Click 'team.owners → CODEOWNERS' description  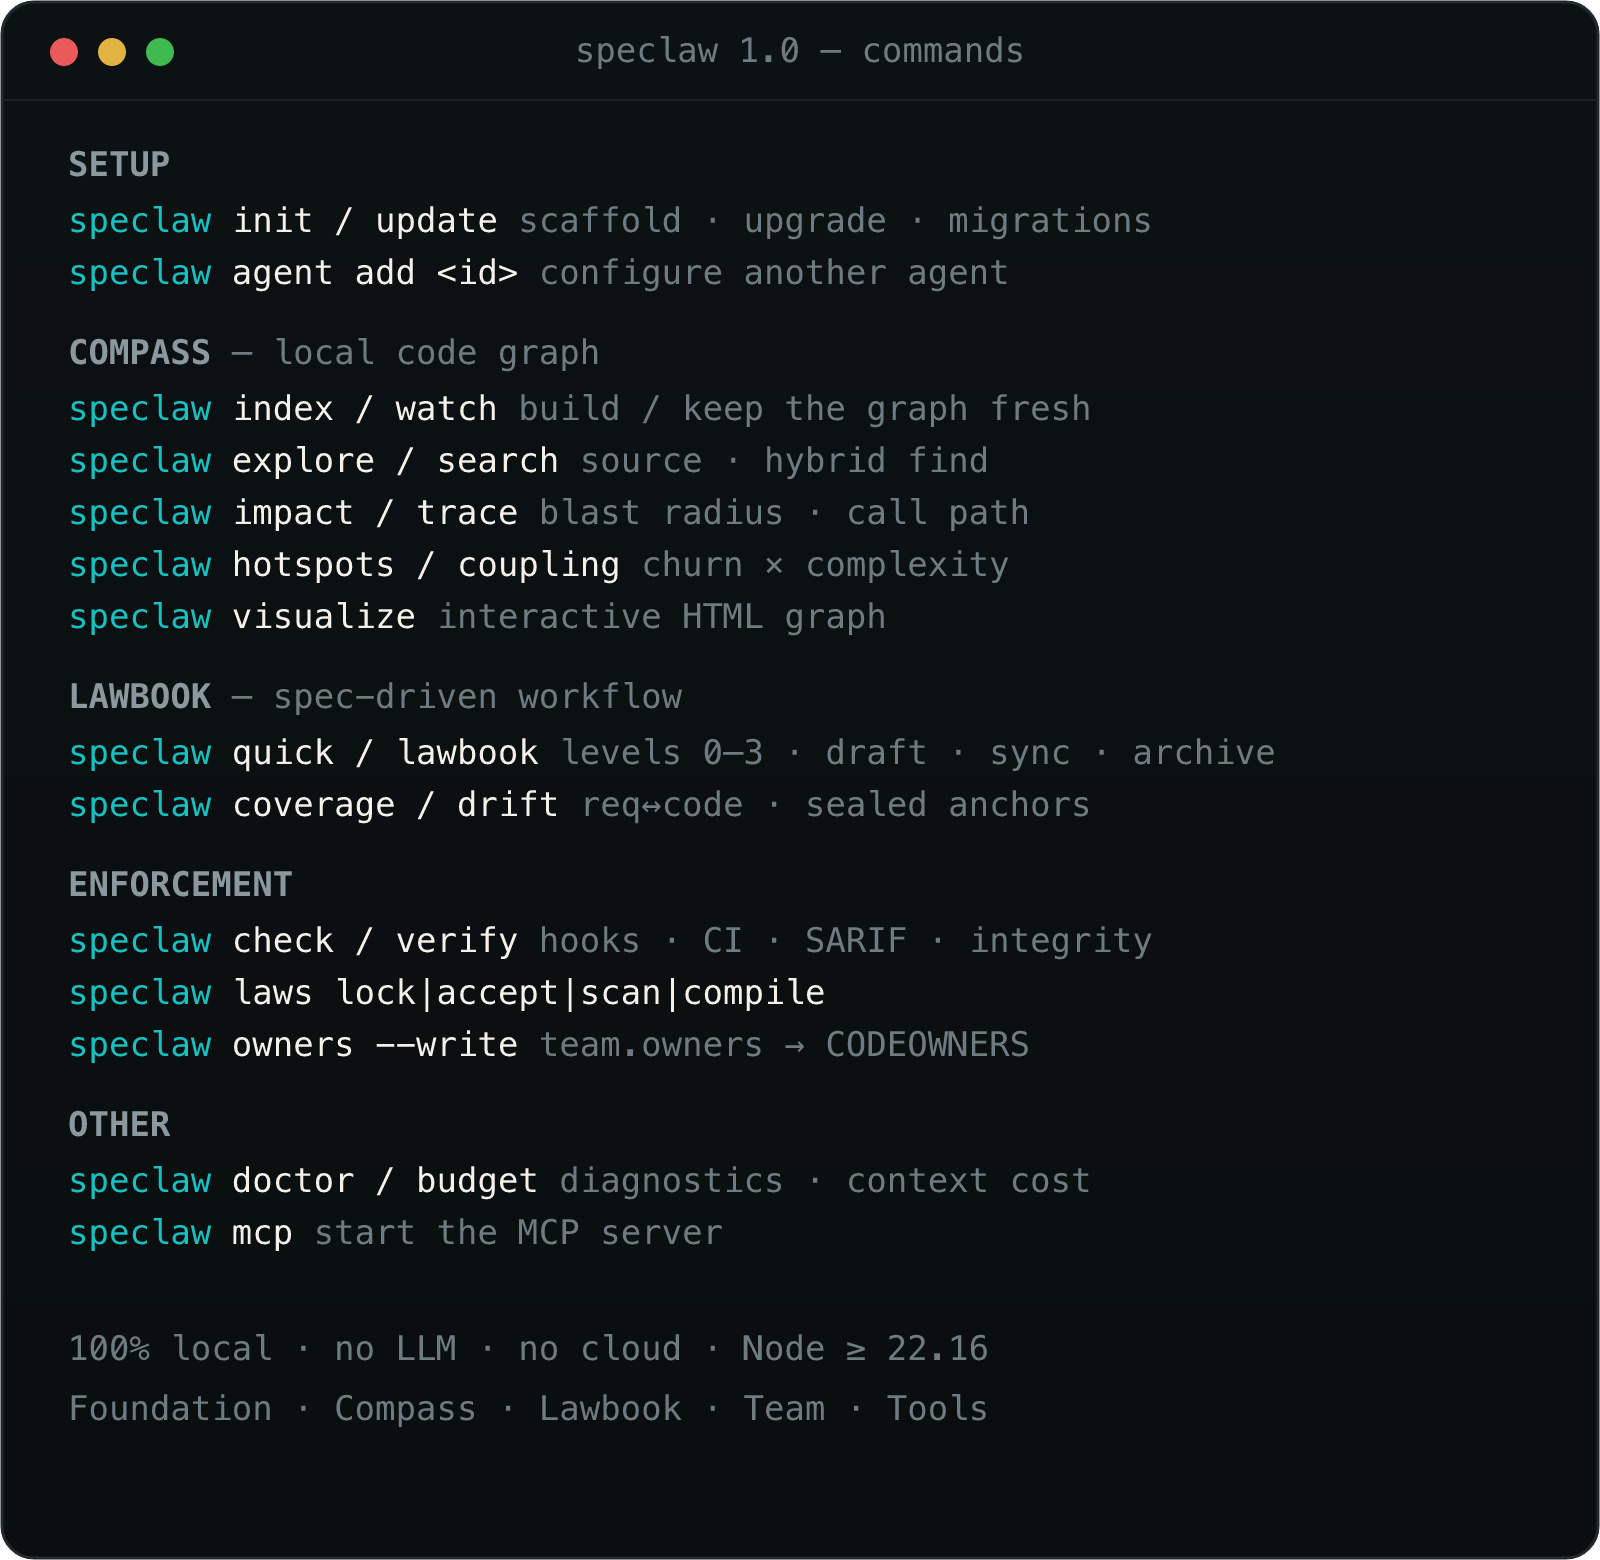point(785,1045)
